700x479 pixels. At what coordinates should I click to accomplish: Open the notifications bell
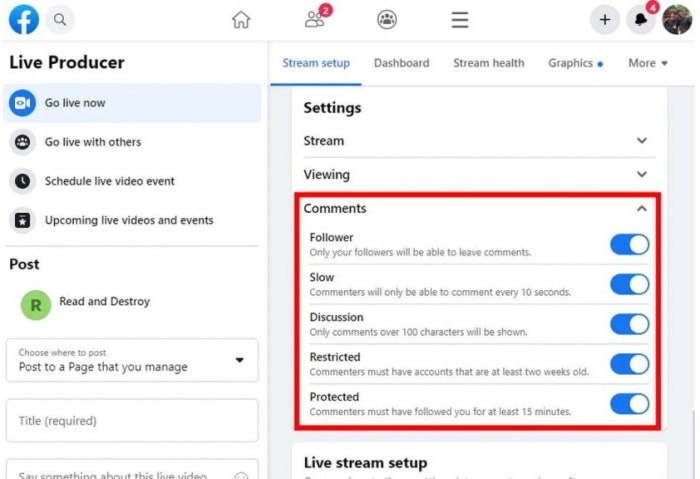[x=641, y=20]
